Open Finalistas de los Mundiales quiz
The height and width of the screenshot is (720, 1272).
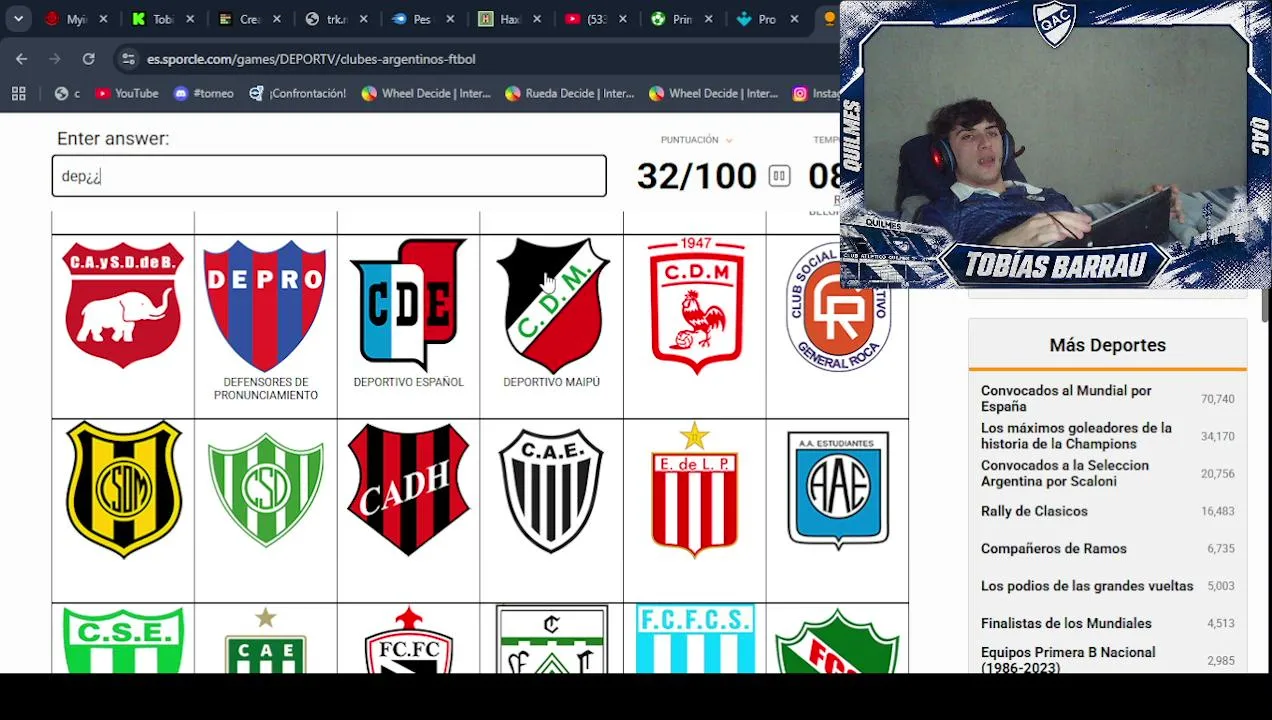tap(1066, 623)
